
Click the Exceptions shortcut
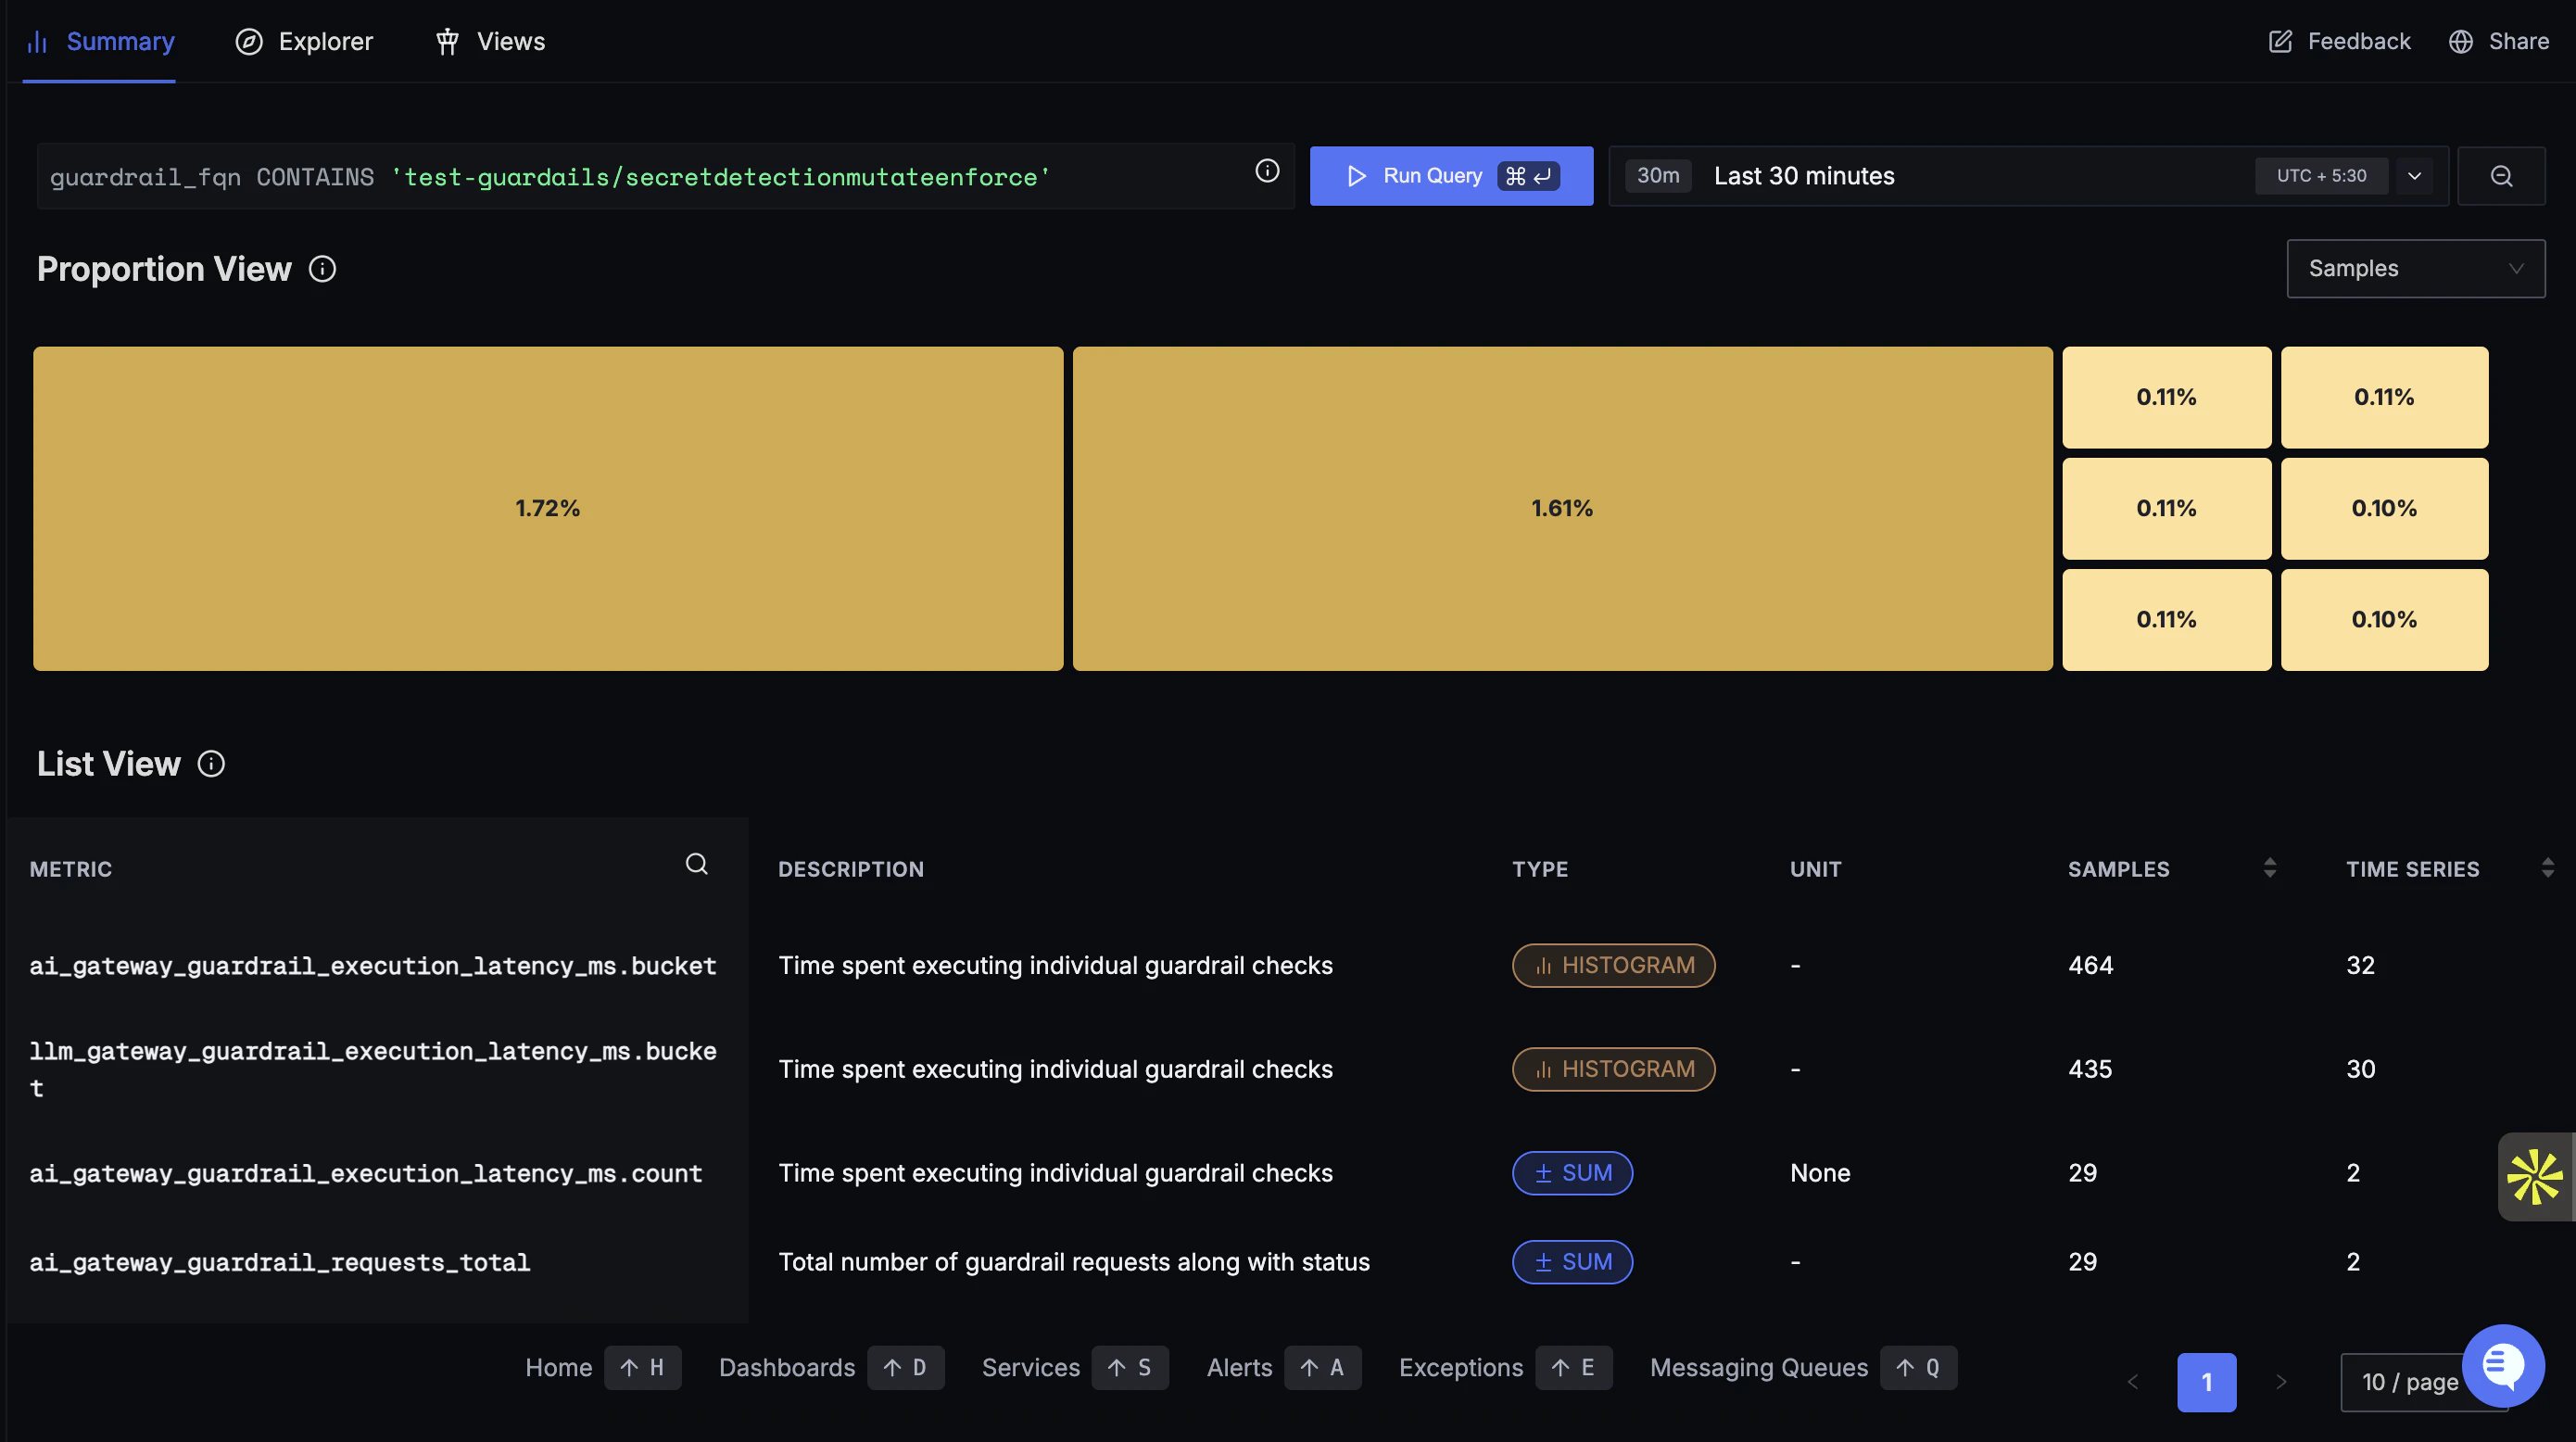coord(1505,1367)
